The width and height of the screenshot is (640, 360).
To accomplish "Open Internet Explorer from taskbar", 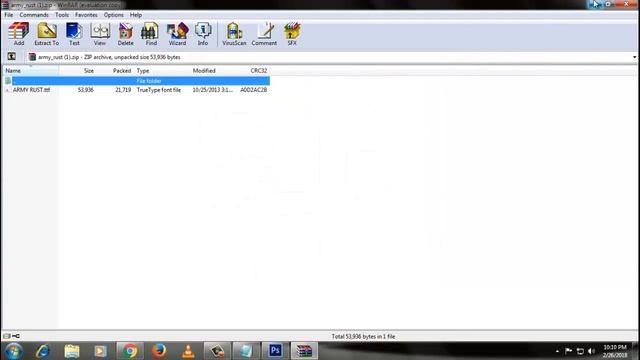I will [x=42, y=351].
